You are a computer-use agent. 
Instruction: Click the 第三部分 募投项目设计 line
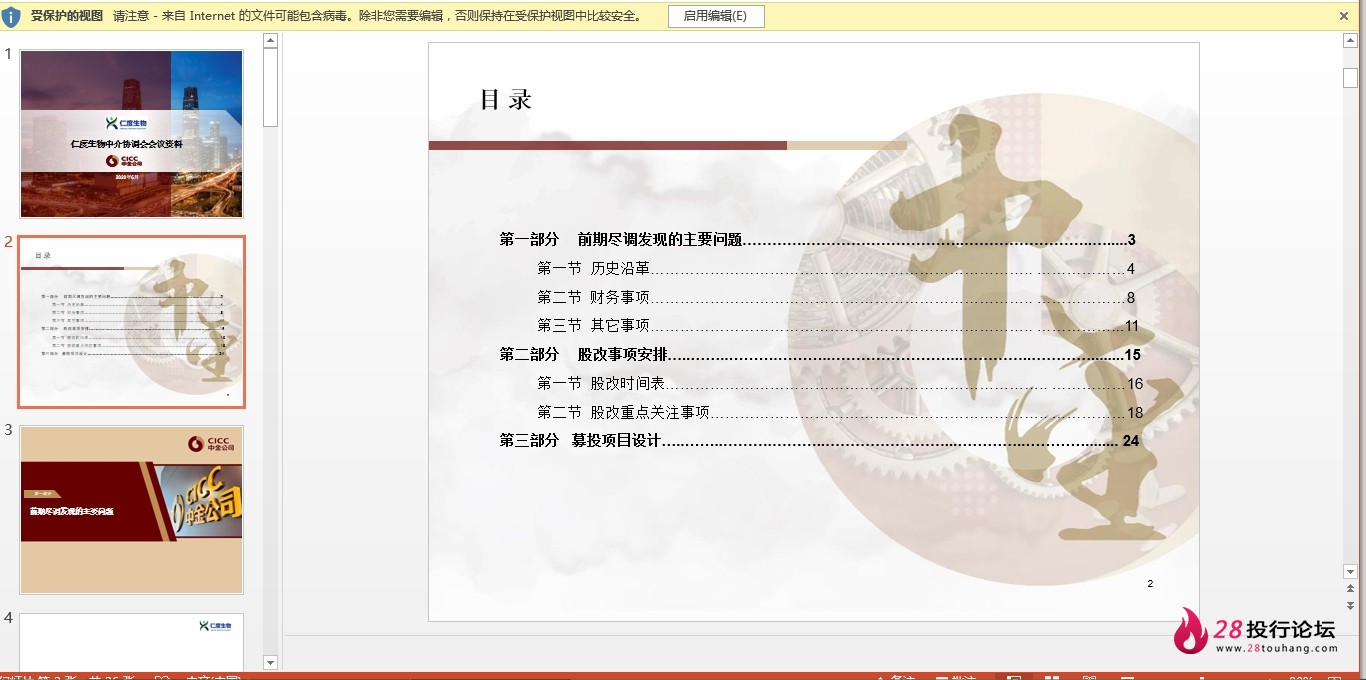pos(820,440)
